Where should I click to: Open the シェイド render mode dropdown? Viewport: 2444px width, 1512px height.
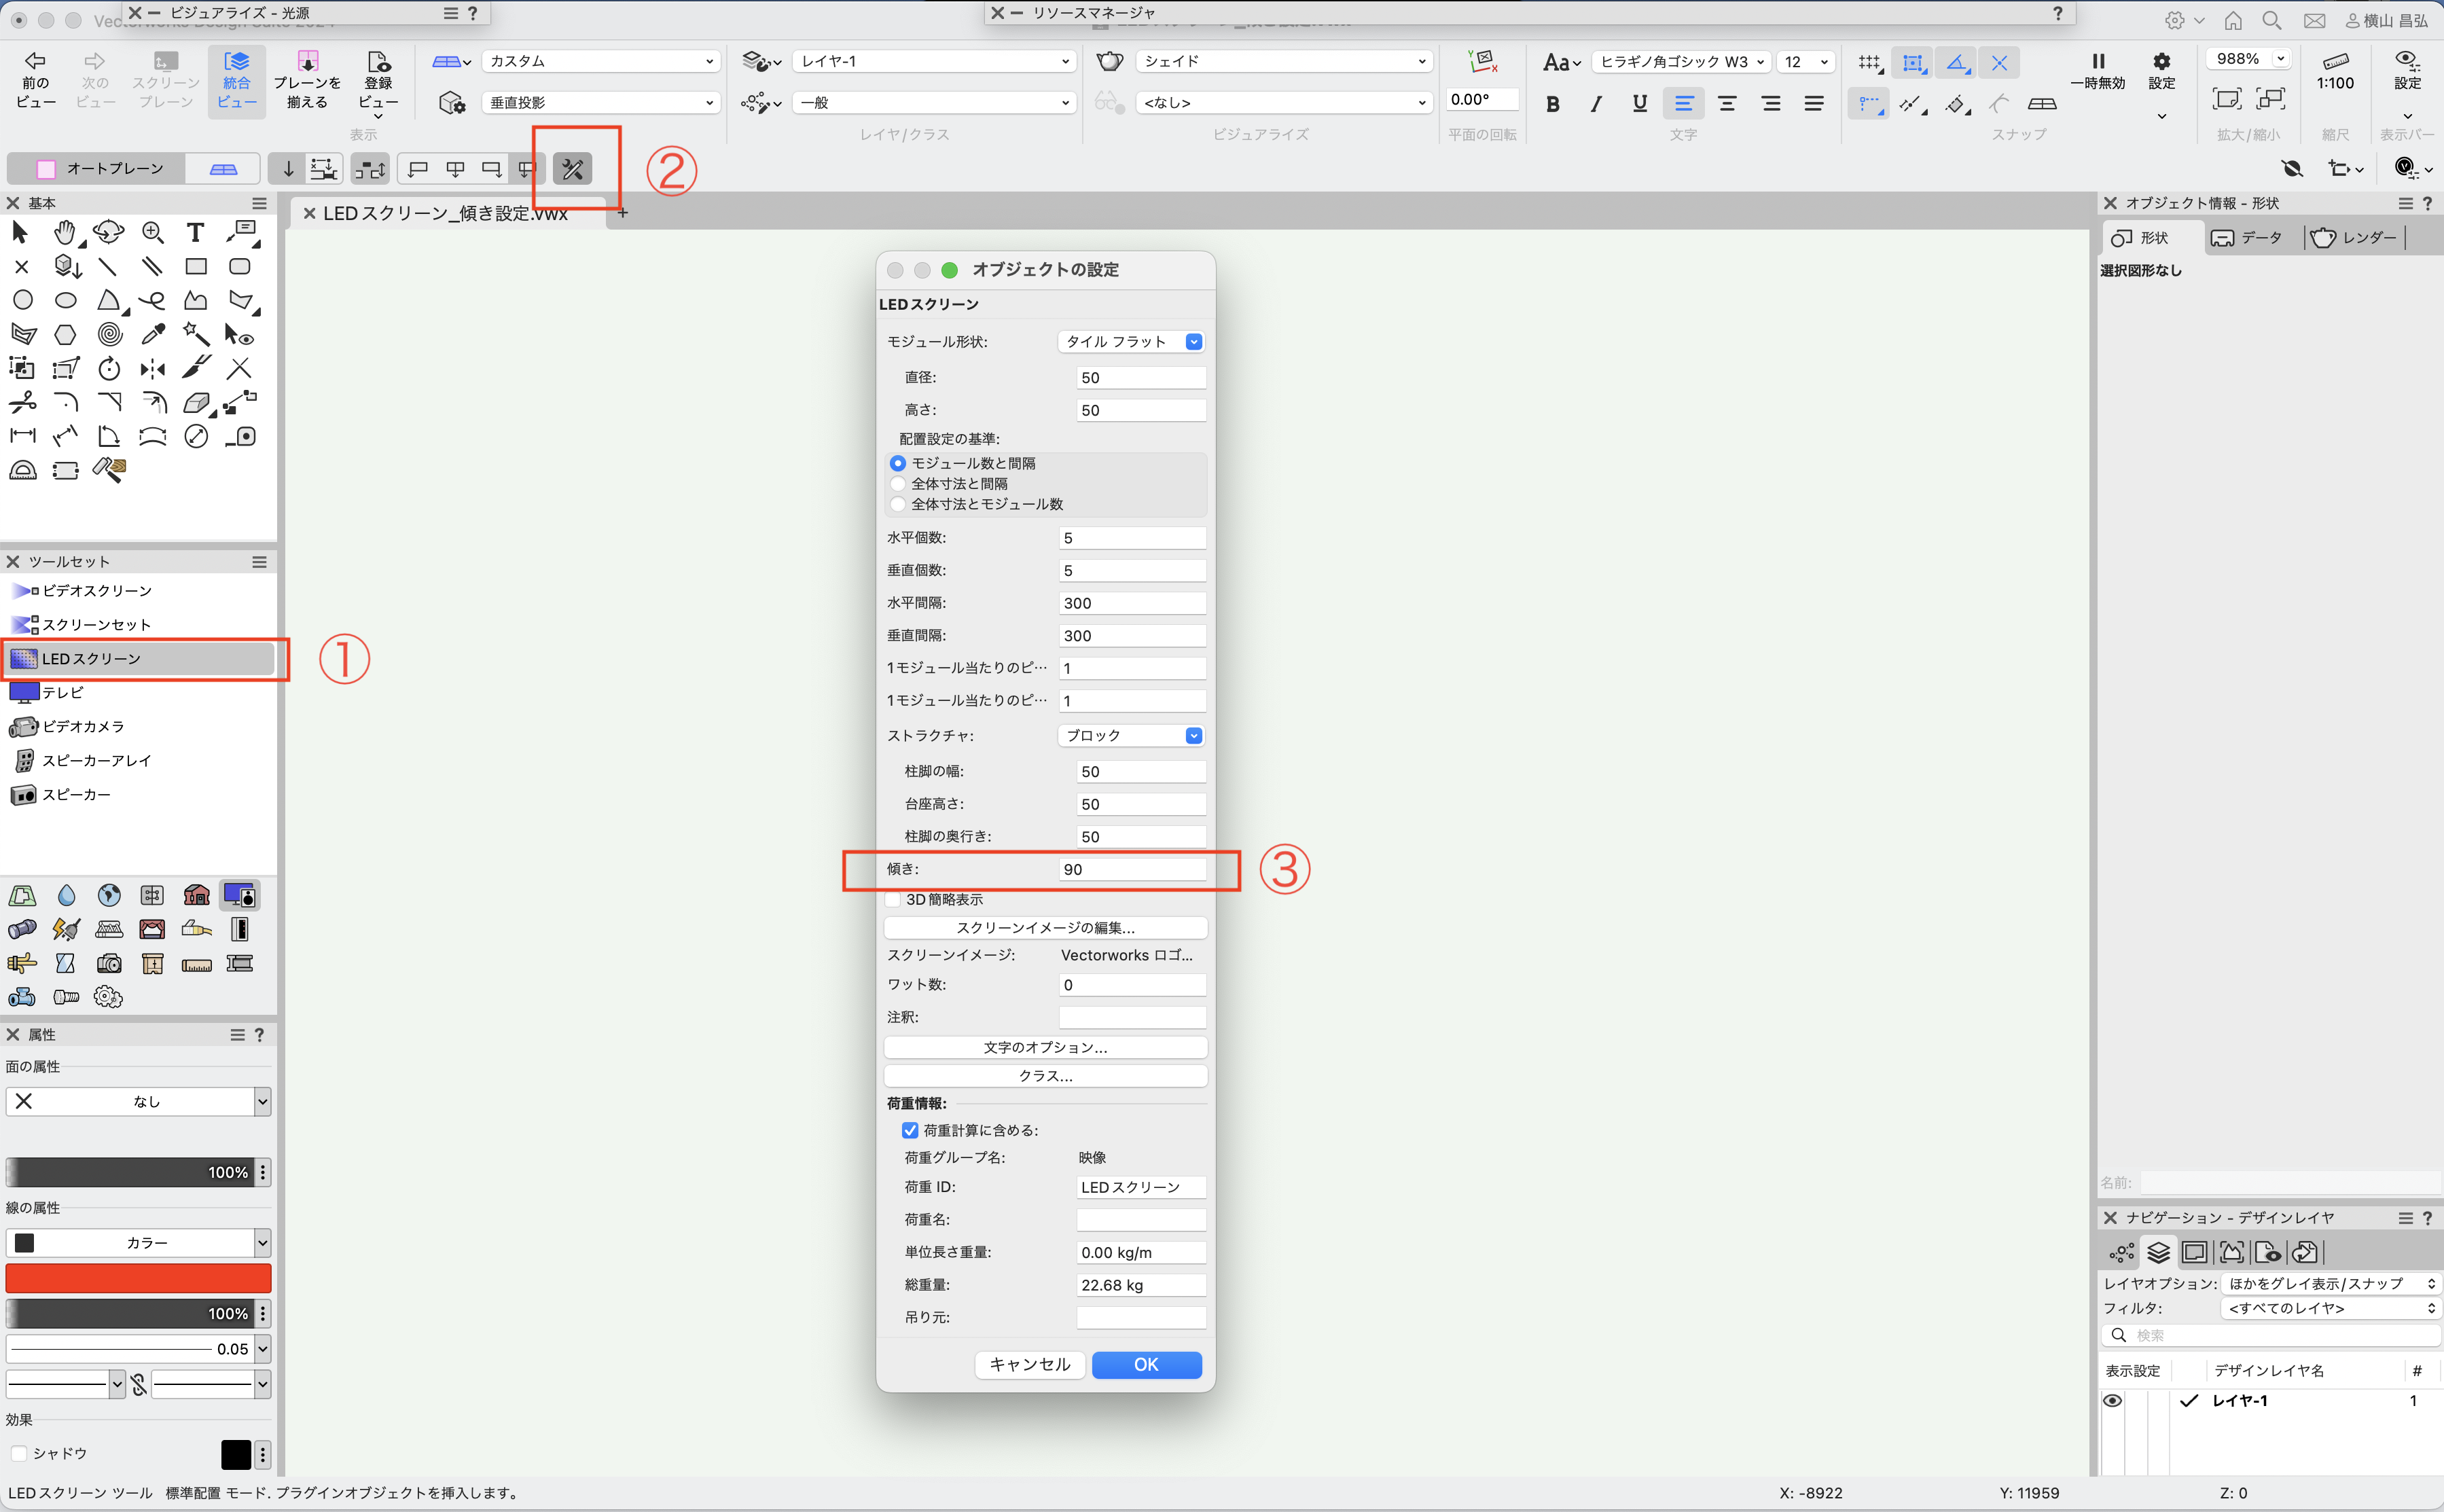pos(1284,62)
